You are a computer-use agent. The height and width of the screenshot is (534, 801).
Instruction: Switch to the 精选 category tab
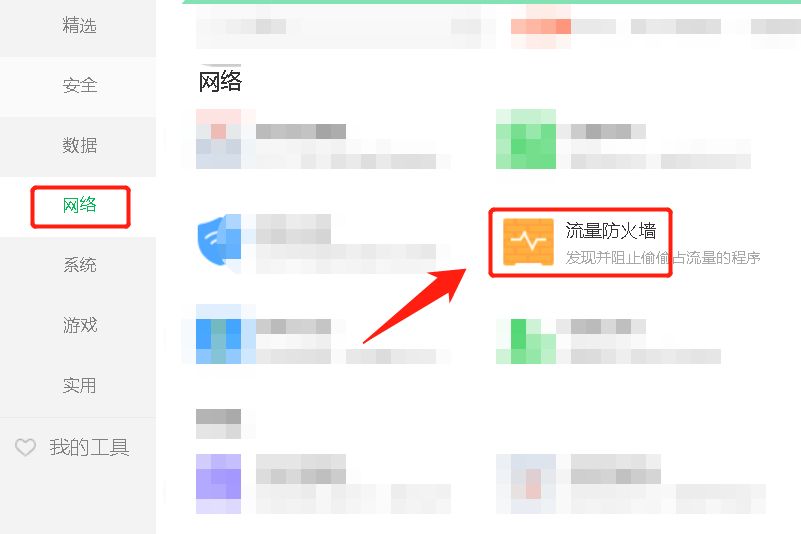coord(78,26)
